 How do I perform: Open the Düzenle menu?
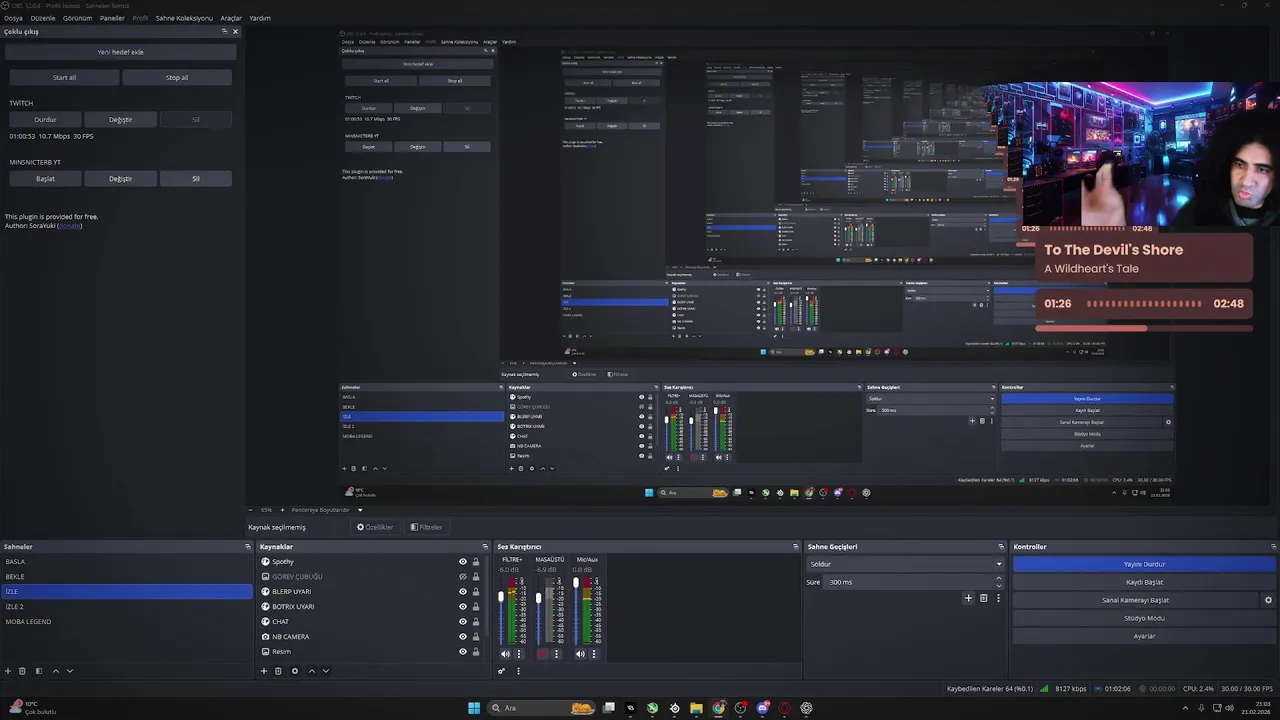click(43, 18)
